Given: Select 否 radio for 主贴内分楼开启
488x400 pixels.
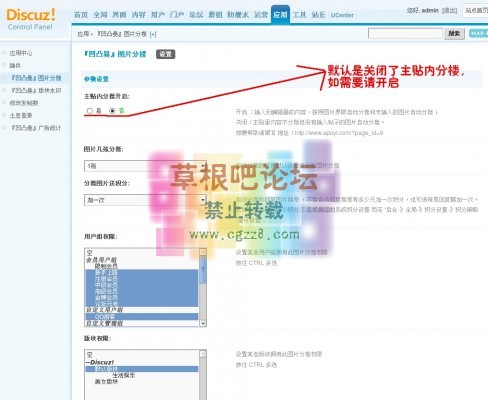Looking at the screenshot, I should point(112,111).
